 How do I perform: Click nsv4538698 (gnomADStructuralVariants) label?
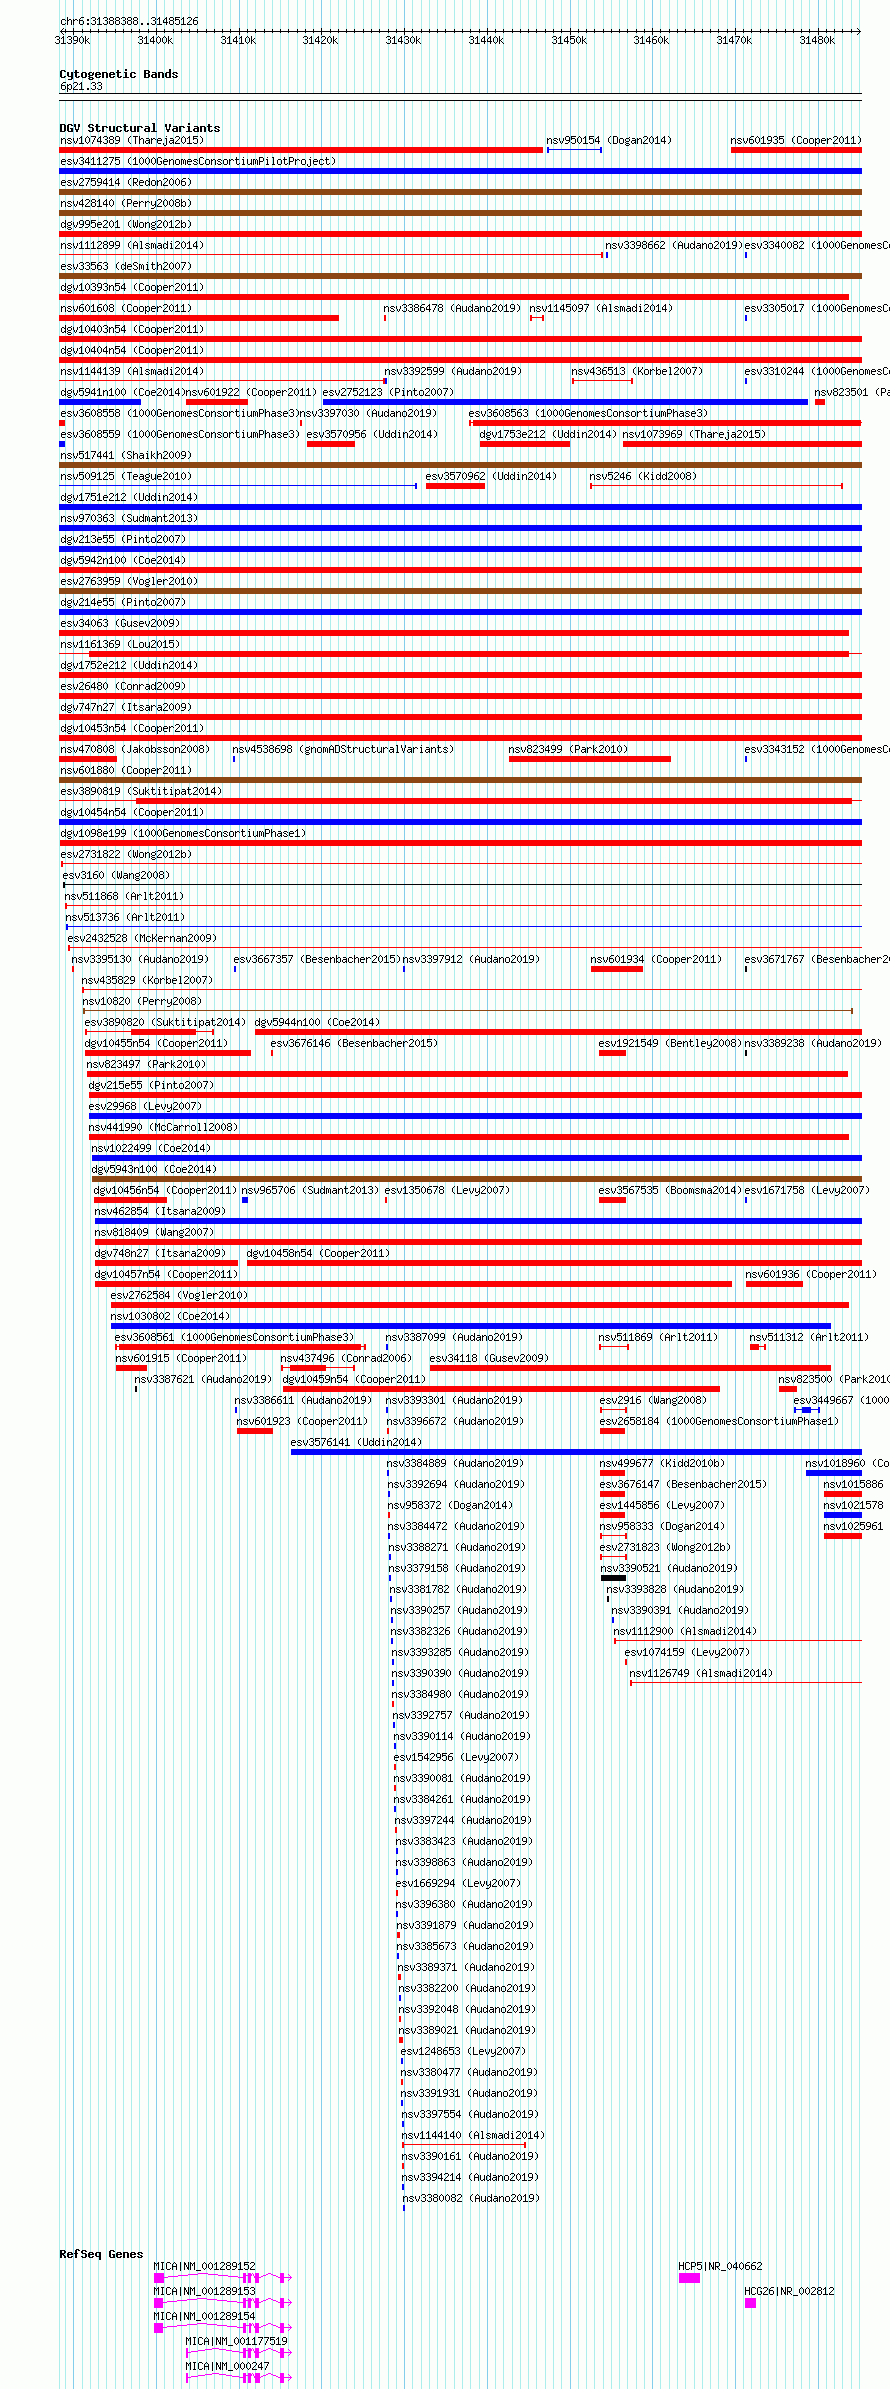pos(343,749)
